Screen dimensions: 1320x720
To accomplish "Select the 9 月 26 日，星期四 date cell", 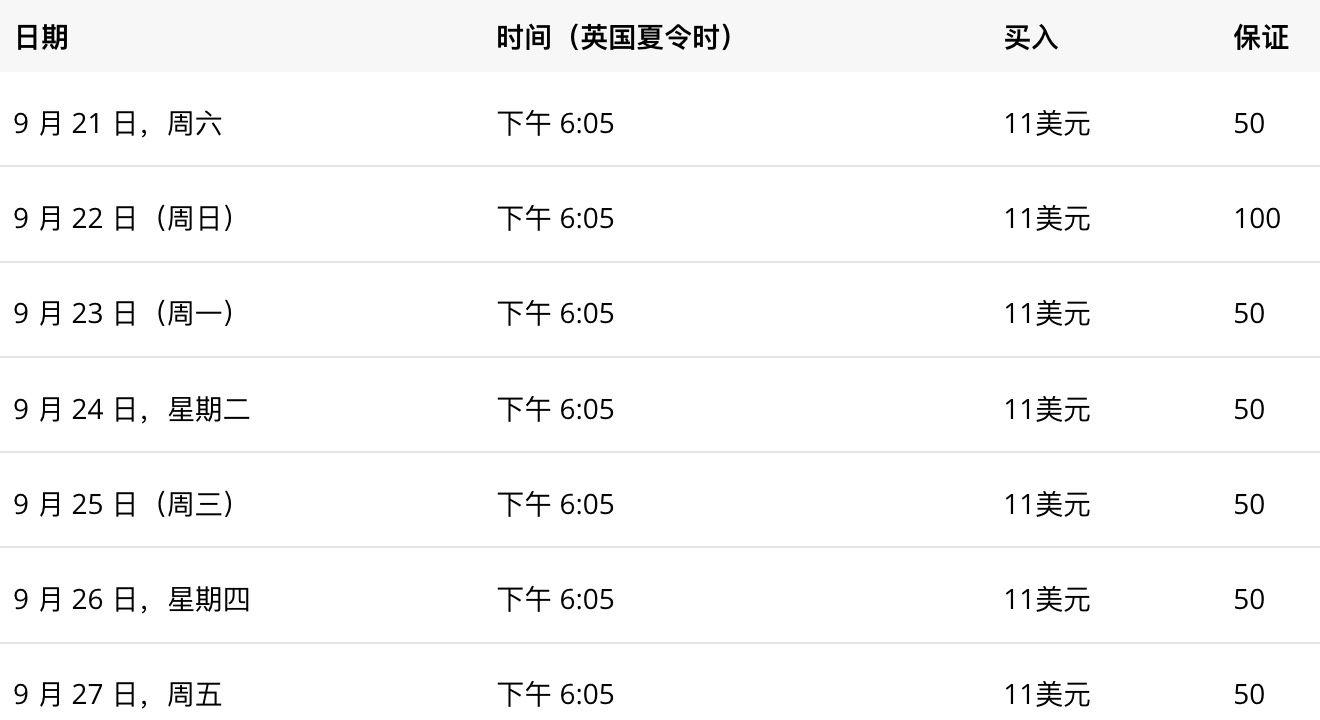I will [x=132, y=599].
